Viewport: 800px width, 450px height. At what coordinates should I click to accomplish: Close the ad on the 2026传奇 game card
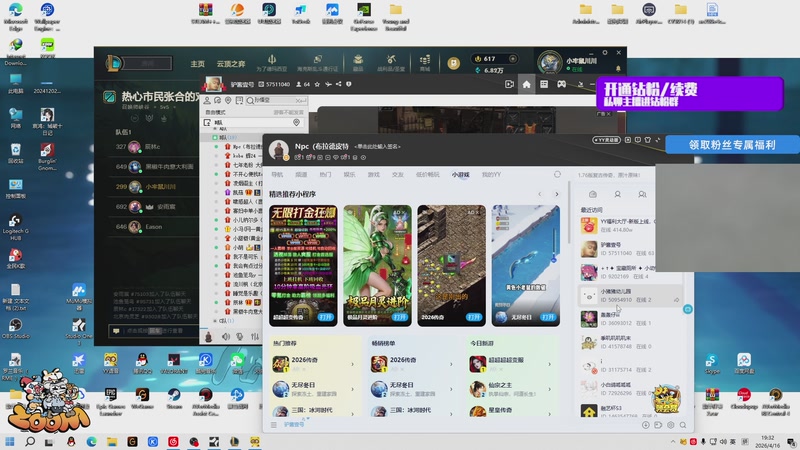pyautogui.click(x=476, y=212)
